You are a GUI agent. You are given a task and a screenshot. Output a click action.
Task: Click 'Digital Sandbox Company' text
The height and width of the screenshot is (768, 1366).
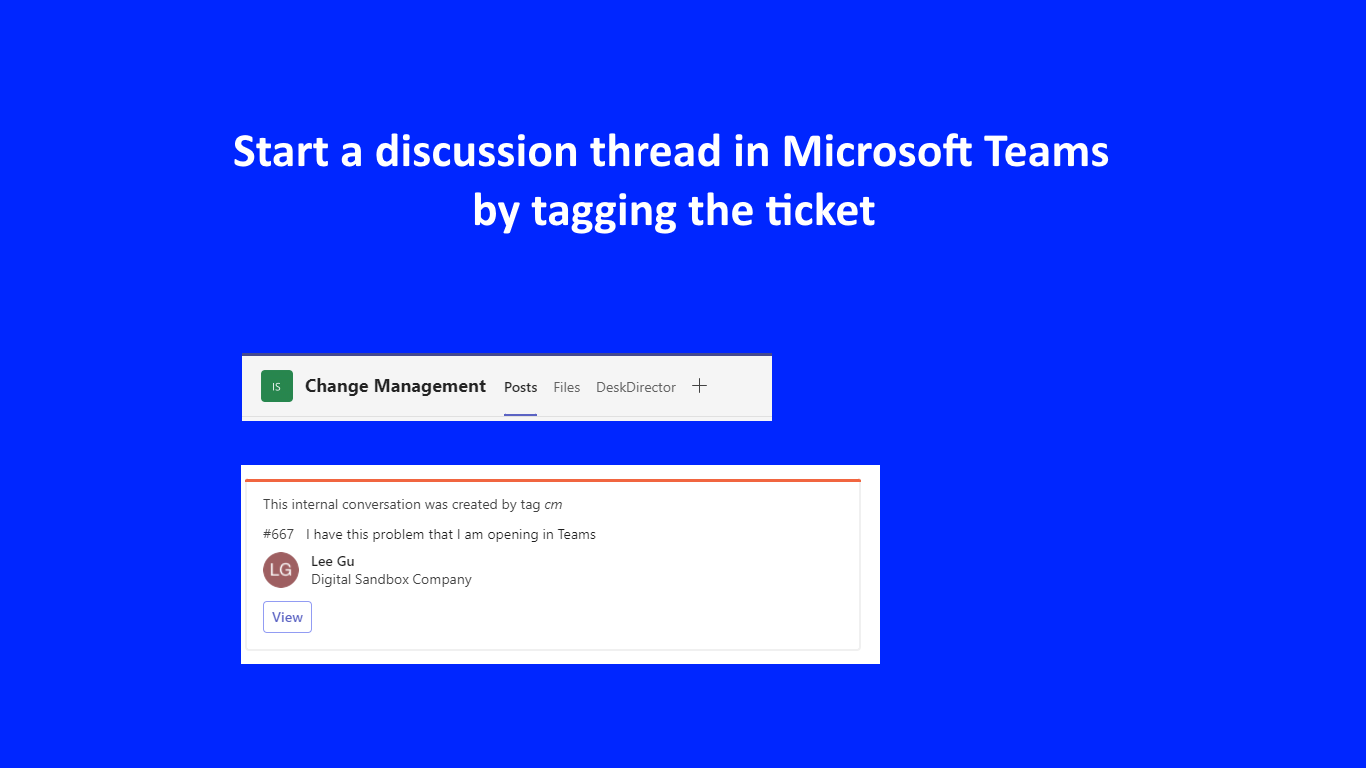pos(391,579)
